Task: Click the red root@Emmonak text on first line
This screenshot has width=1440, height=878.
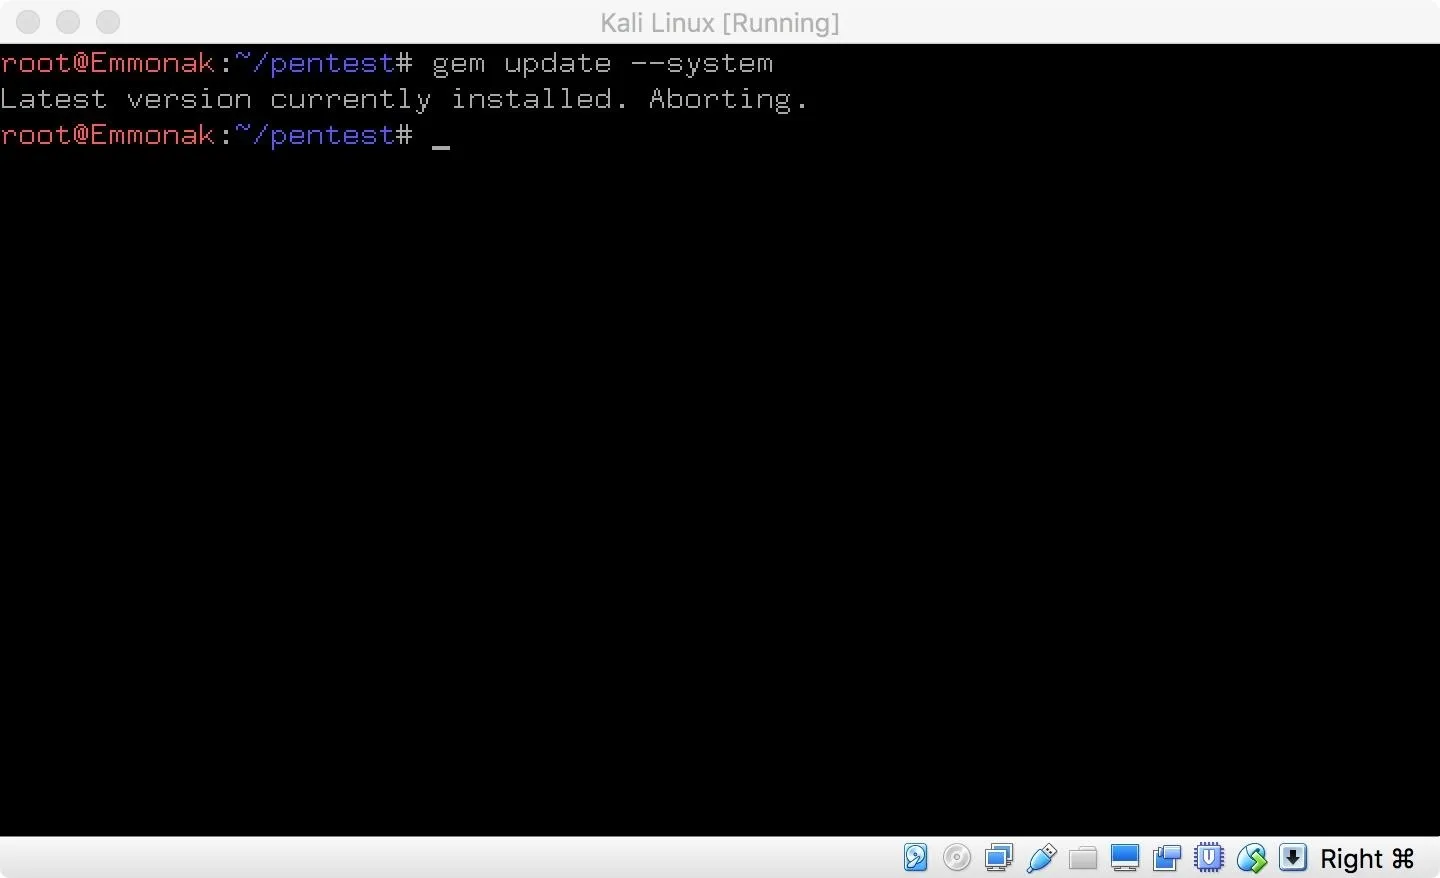Action: coord(107,64)
